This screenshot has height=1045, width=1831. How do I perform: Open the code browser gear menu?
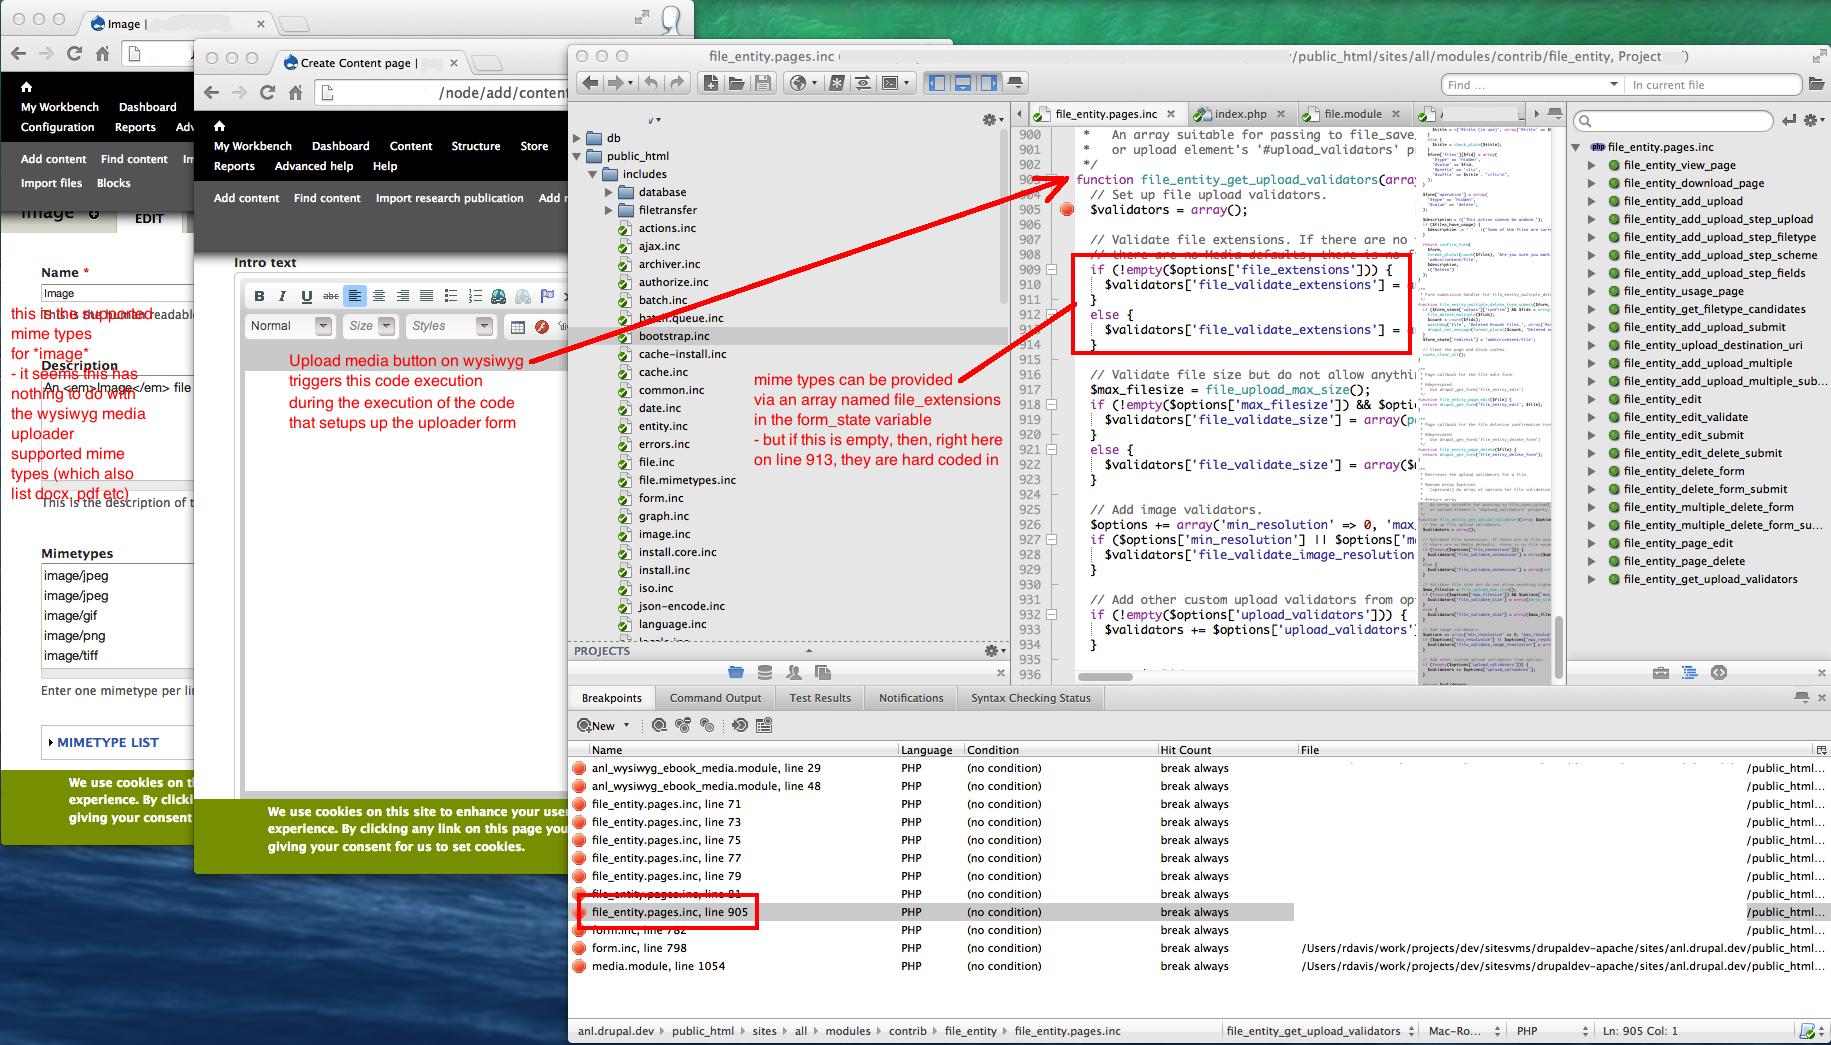(1815, 121)
